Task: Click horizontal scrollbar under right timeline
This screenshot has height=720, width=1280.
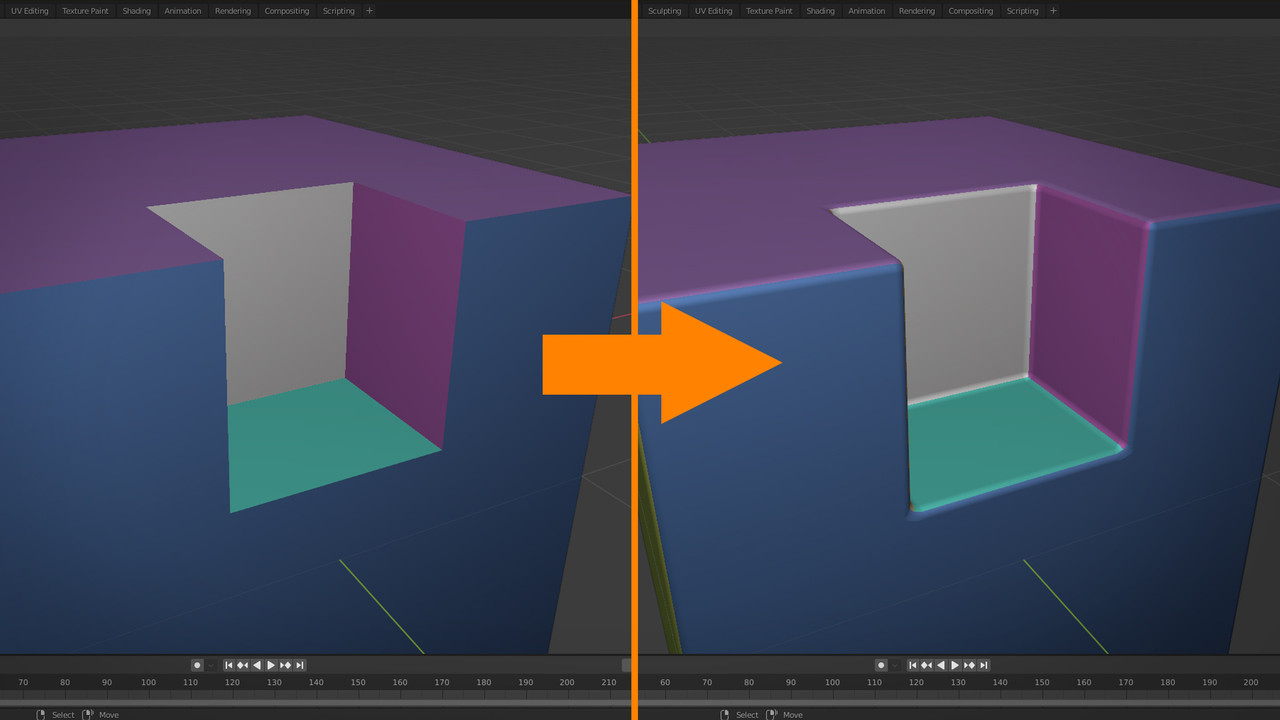Action: [959, 703]
